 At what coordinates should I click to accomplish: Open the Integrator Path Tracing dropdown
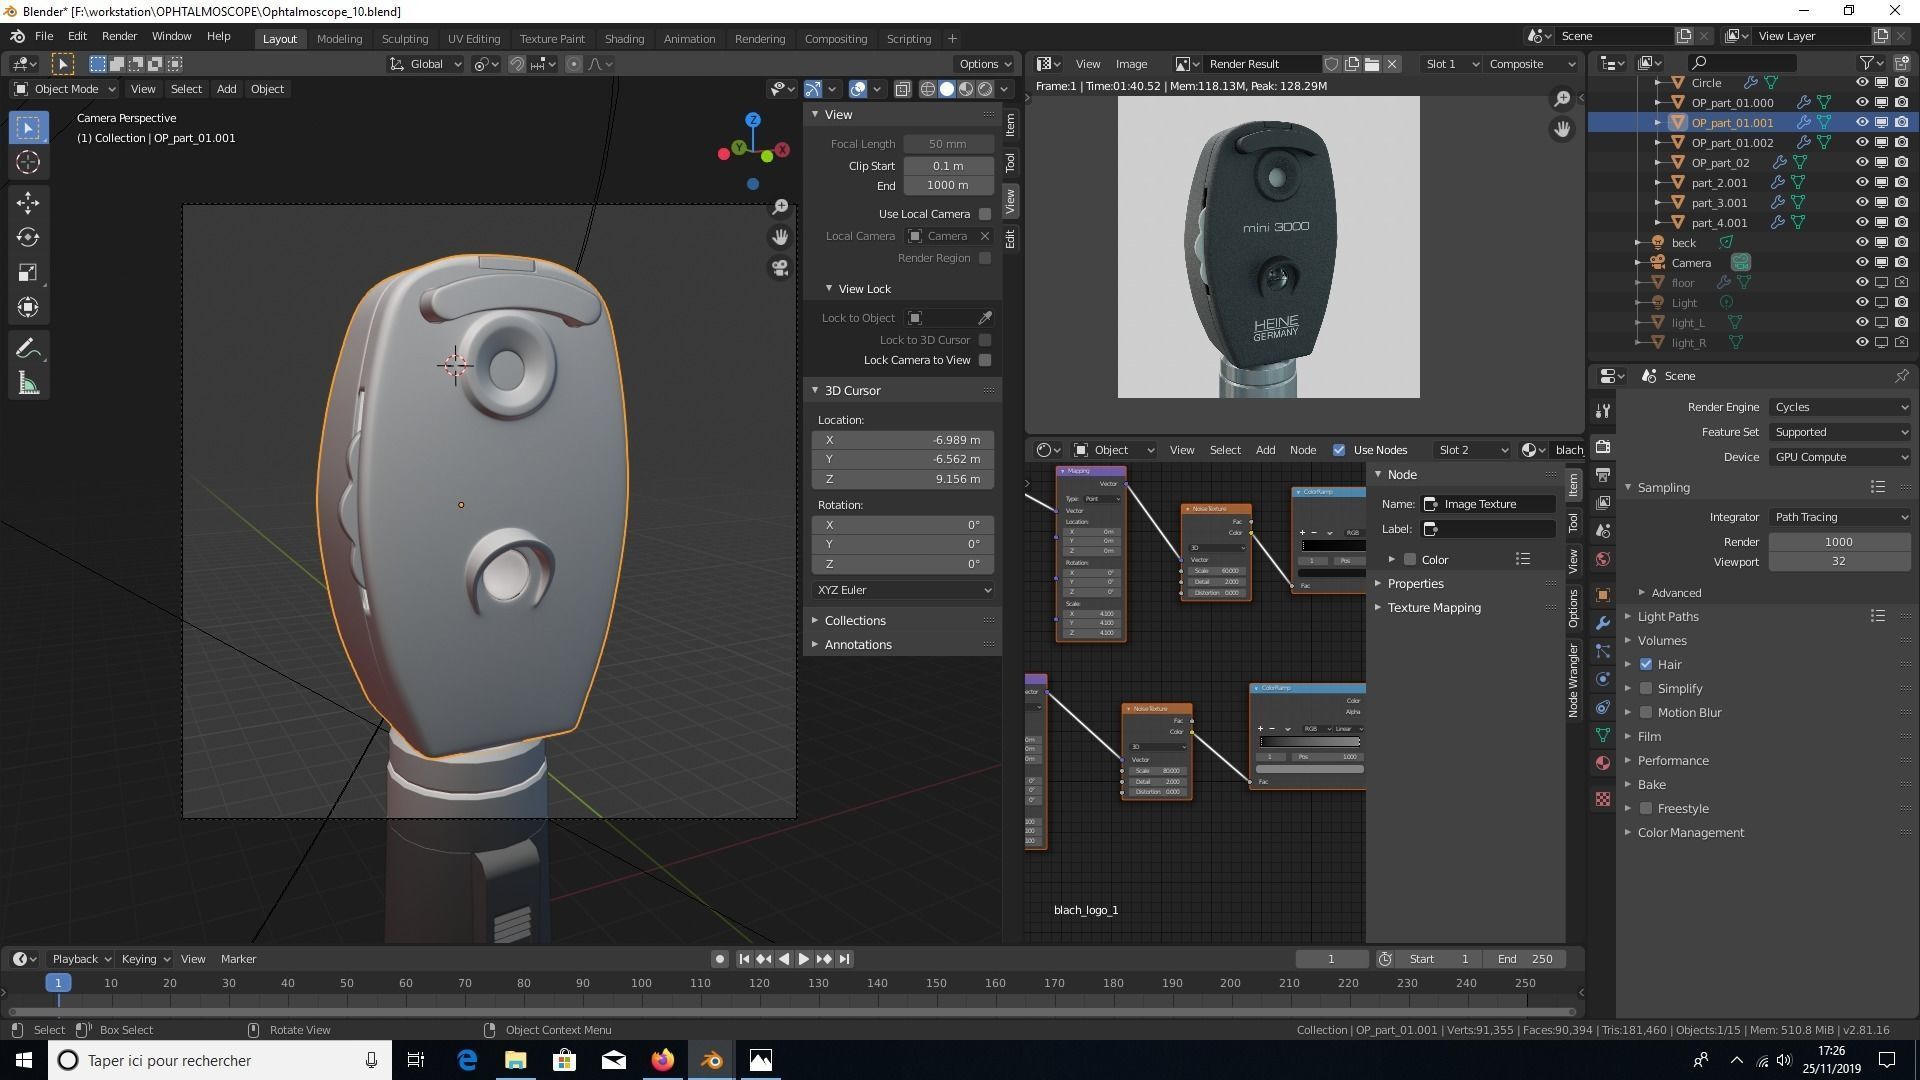click(x=1840, y=517)
